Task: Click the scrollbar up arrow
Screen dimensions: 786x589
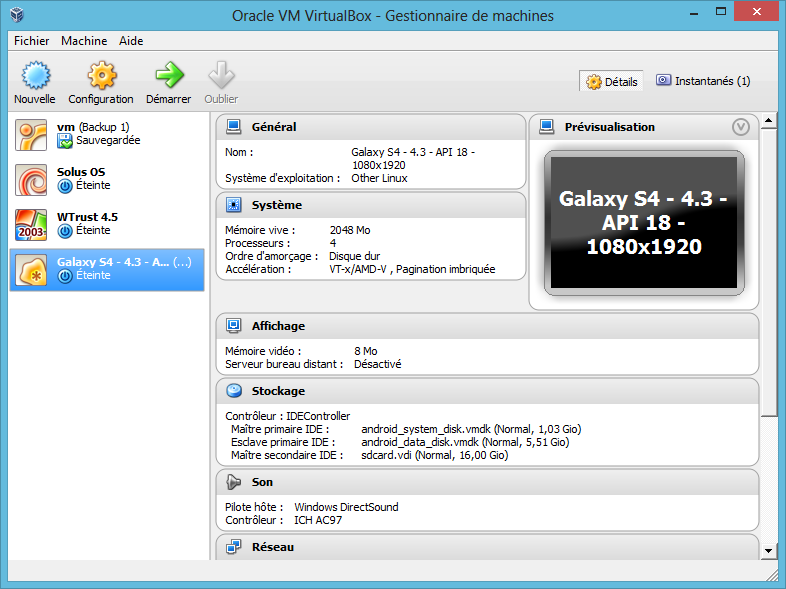Action: point(768,121)
